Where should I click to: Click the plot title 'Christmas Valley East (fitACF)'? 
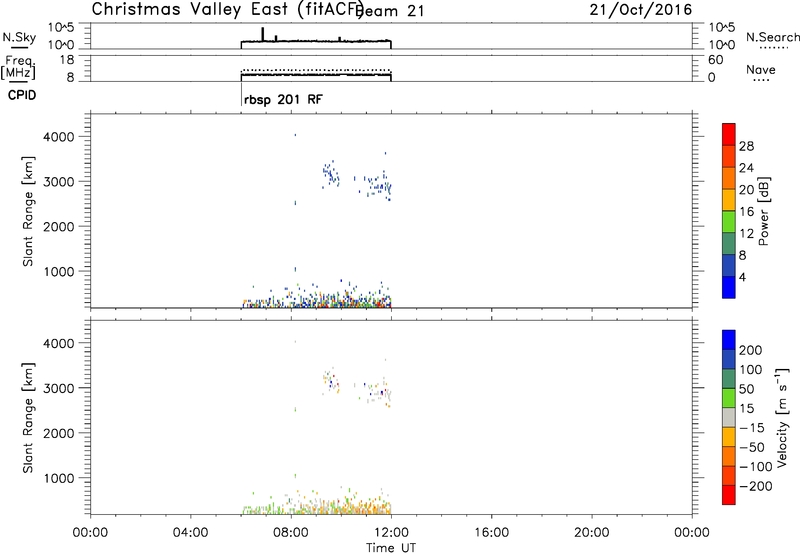tap(228, 9)
